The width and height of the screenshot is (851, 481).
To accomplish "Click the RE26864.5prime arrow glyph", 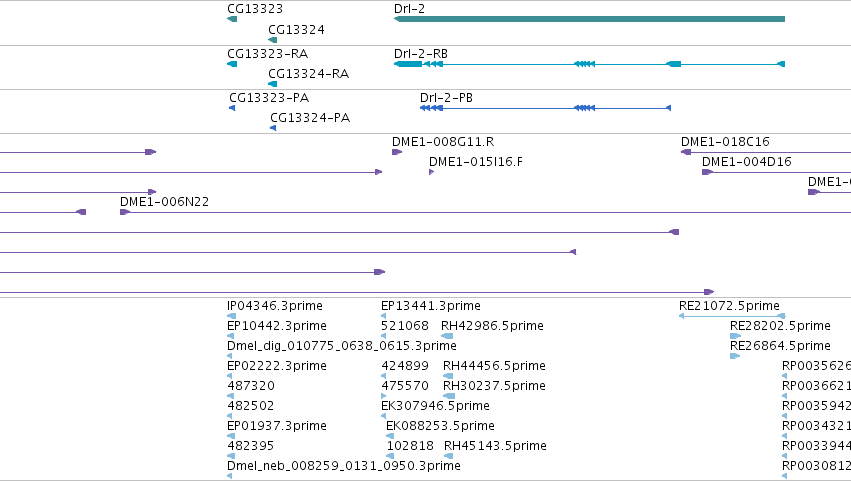I will point(735,356).
